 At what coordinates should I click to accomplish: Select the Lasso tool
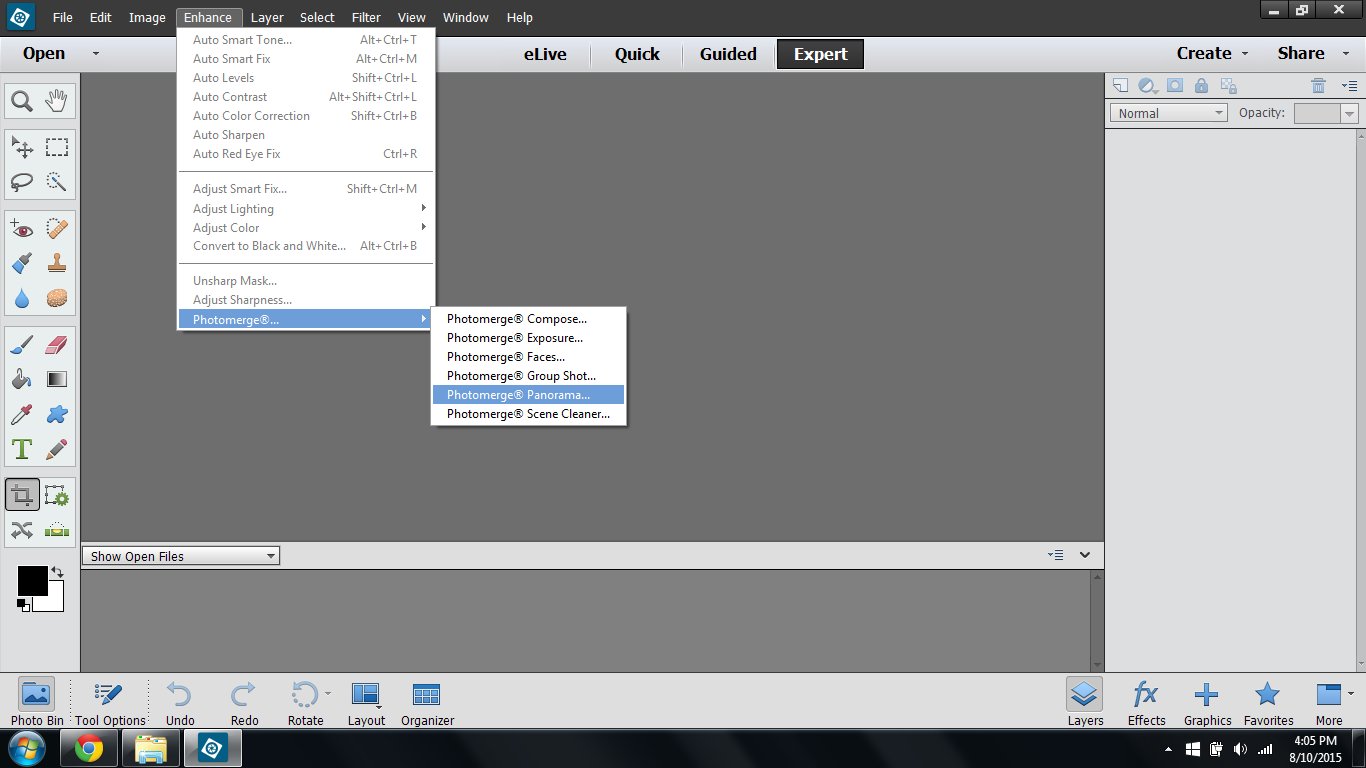[x=22, y=182]
